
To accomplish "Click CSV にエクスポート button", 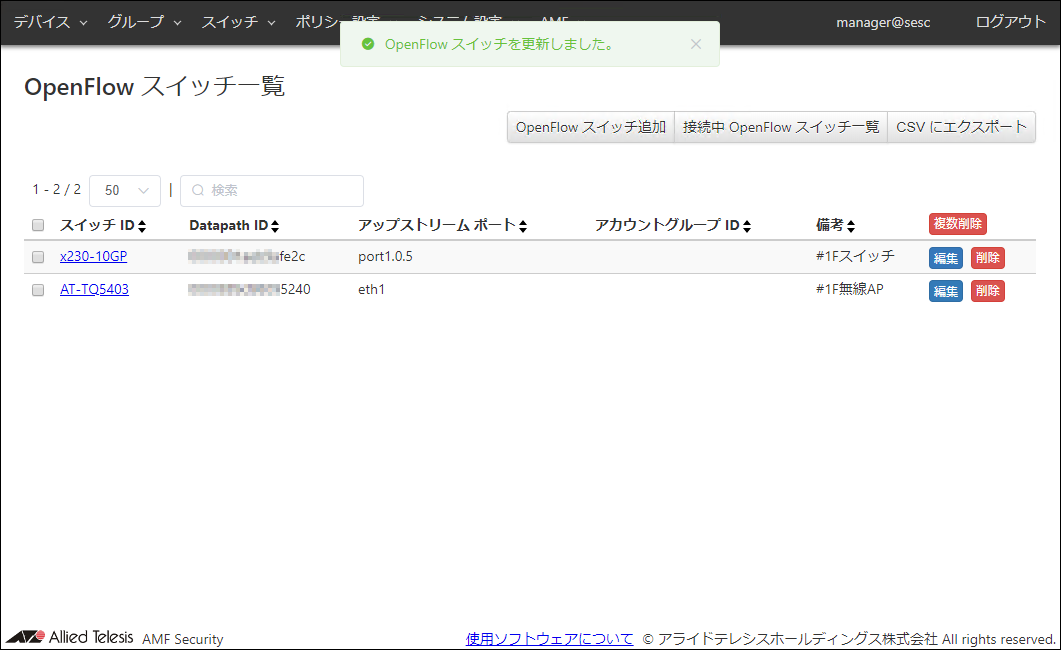I will click(962, 127).
